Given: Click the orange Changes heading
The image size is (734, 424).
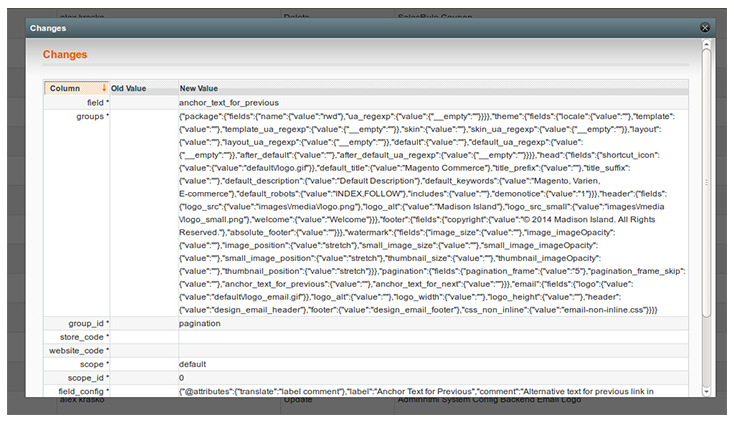Looking at the screenshot, I should click(65, 55).
